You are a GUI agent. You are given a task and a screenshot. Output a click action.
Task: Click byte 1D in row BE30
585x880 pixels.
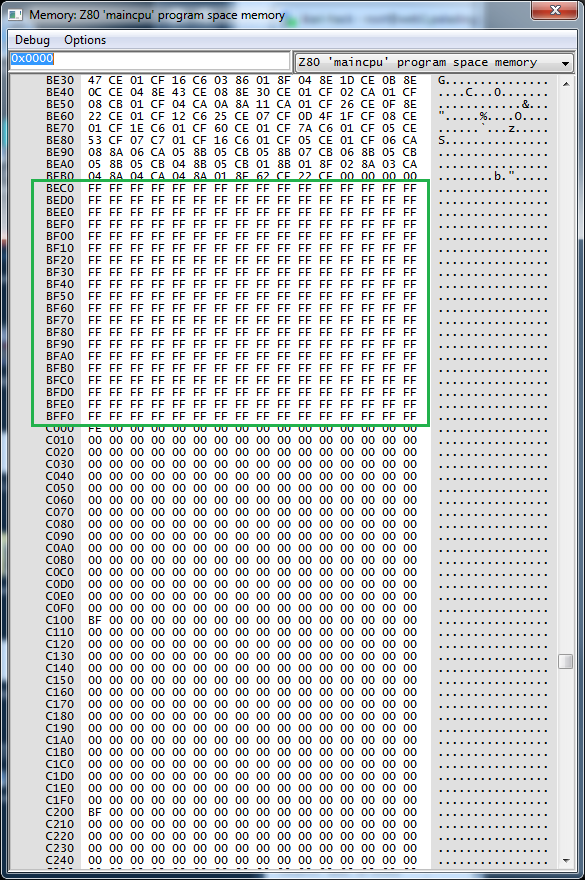tap(348, 80)
